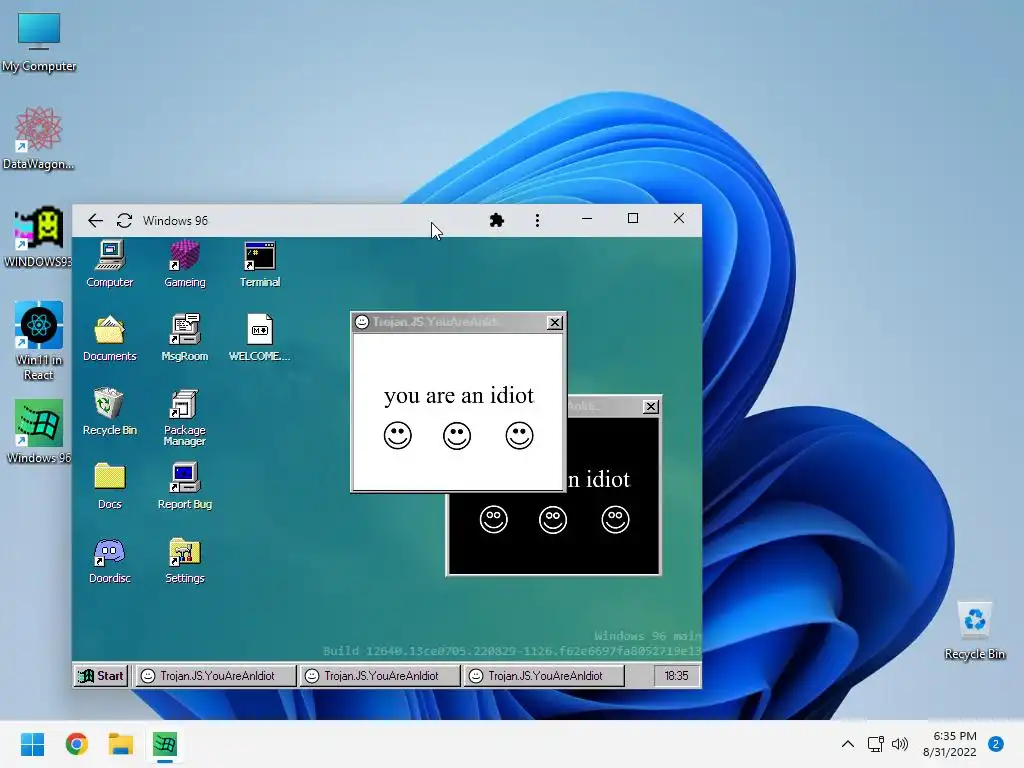Open My Computer desktop icon
1024x768 pixels.
pos(39,42)
